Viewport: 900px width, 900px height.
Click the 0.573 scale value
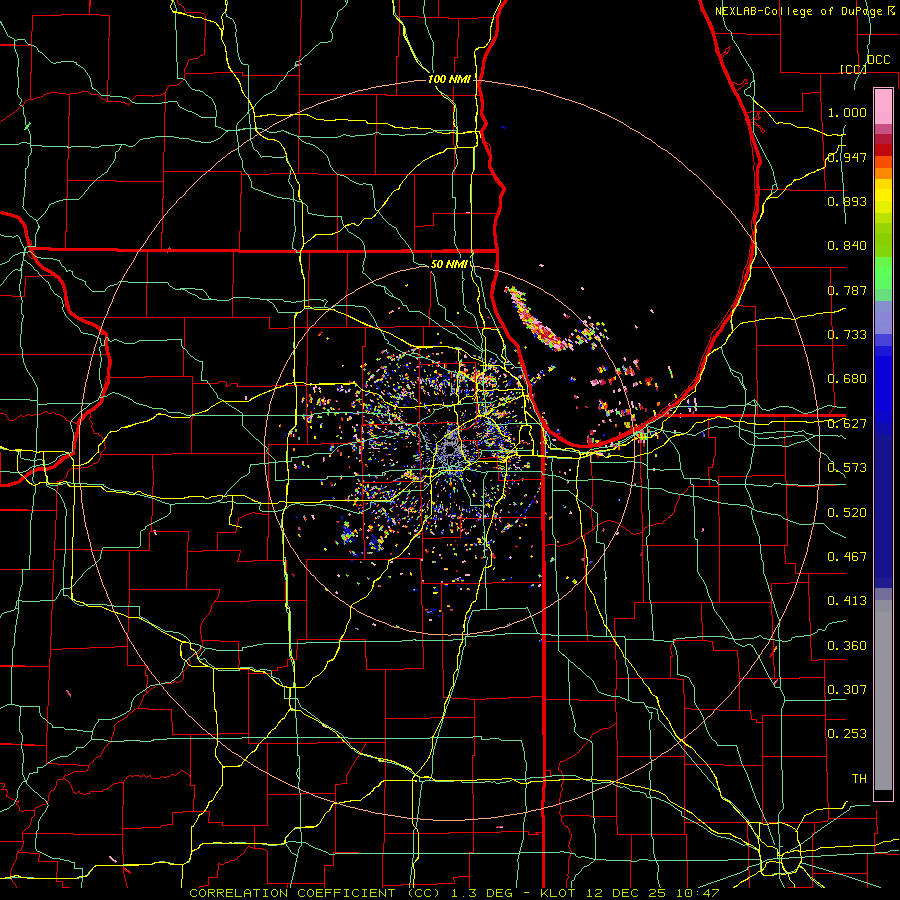(847, 468)
